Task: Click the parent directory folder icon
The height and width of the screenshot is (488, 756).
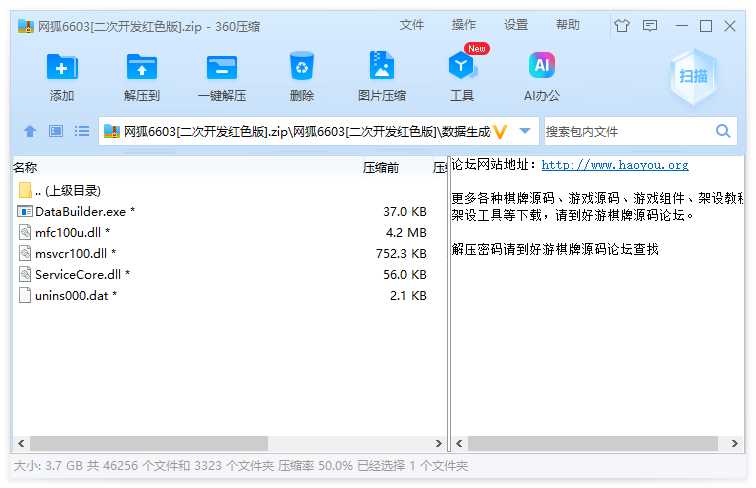Action: [25, 190]
